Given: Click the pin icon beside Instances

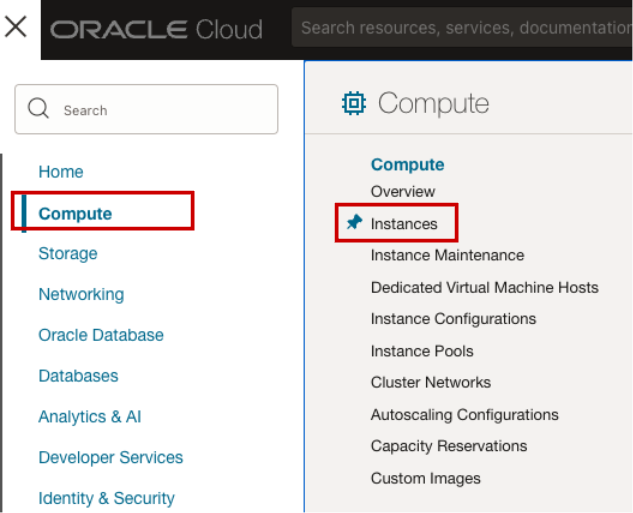Looking at the screenshot, I should [x=353, y=223].
